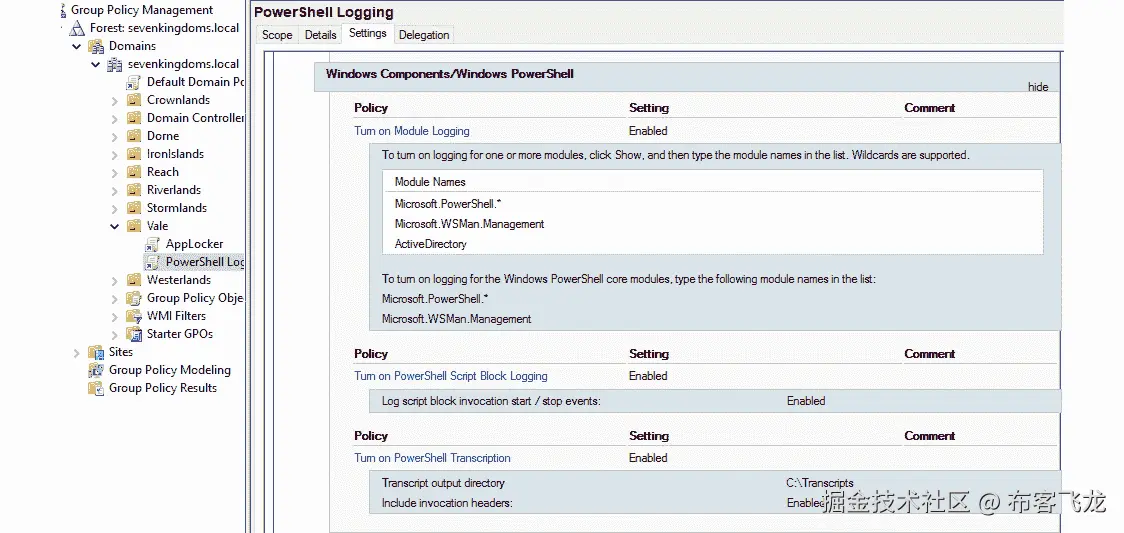The height and width of the screenshot is (533, 1124).
Task: Expand the Reach OU
Action: [115, 173]
